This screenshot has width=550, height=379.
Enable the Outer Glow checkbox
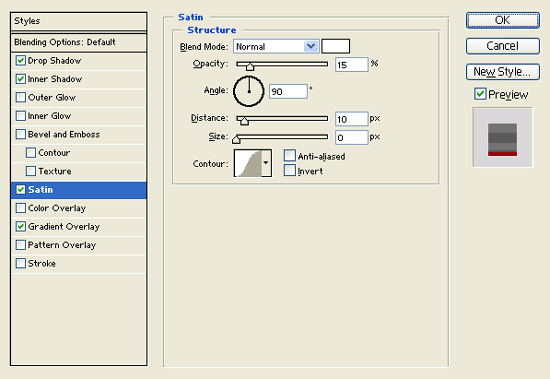pyautogui.click(x=21, y=97)
